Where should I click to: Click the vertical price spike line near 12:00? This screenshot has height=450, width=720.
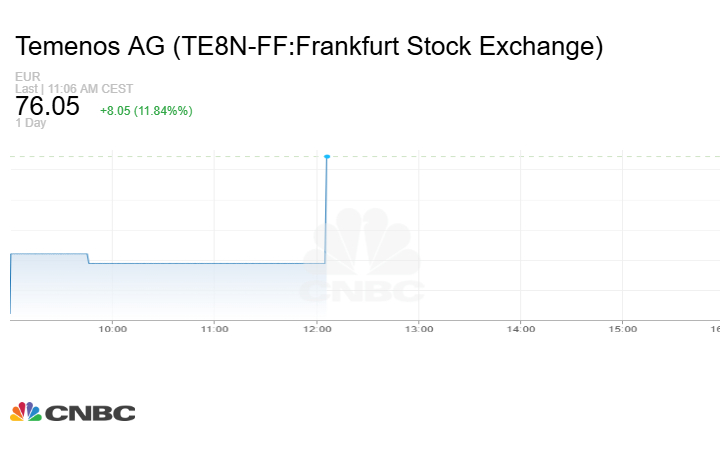tap(326, 210)
